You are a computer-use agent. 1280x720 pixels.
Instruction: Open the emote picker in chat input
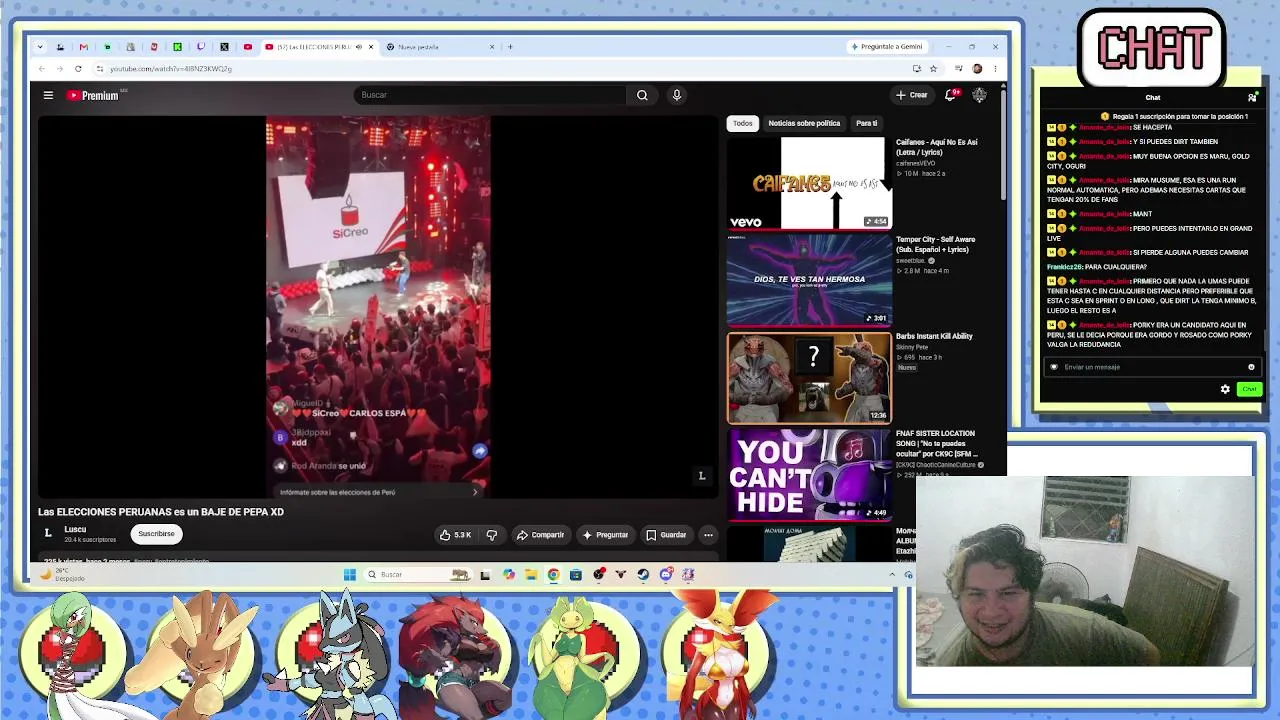pyautogui.click(x=1251, y=367)
